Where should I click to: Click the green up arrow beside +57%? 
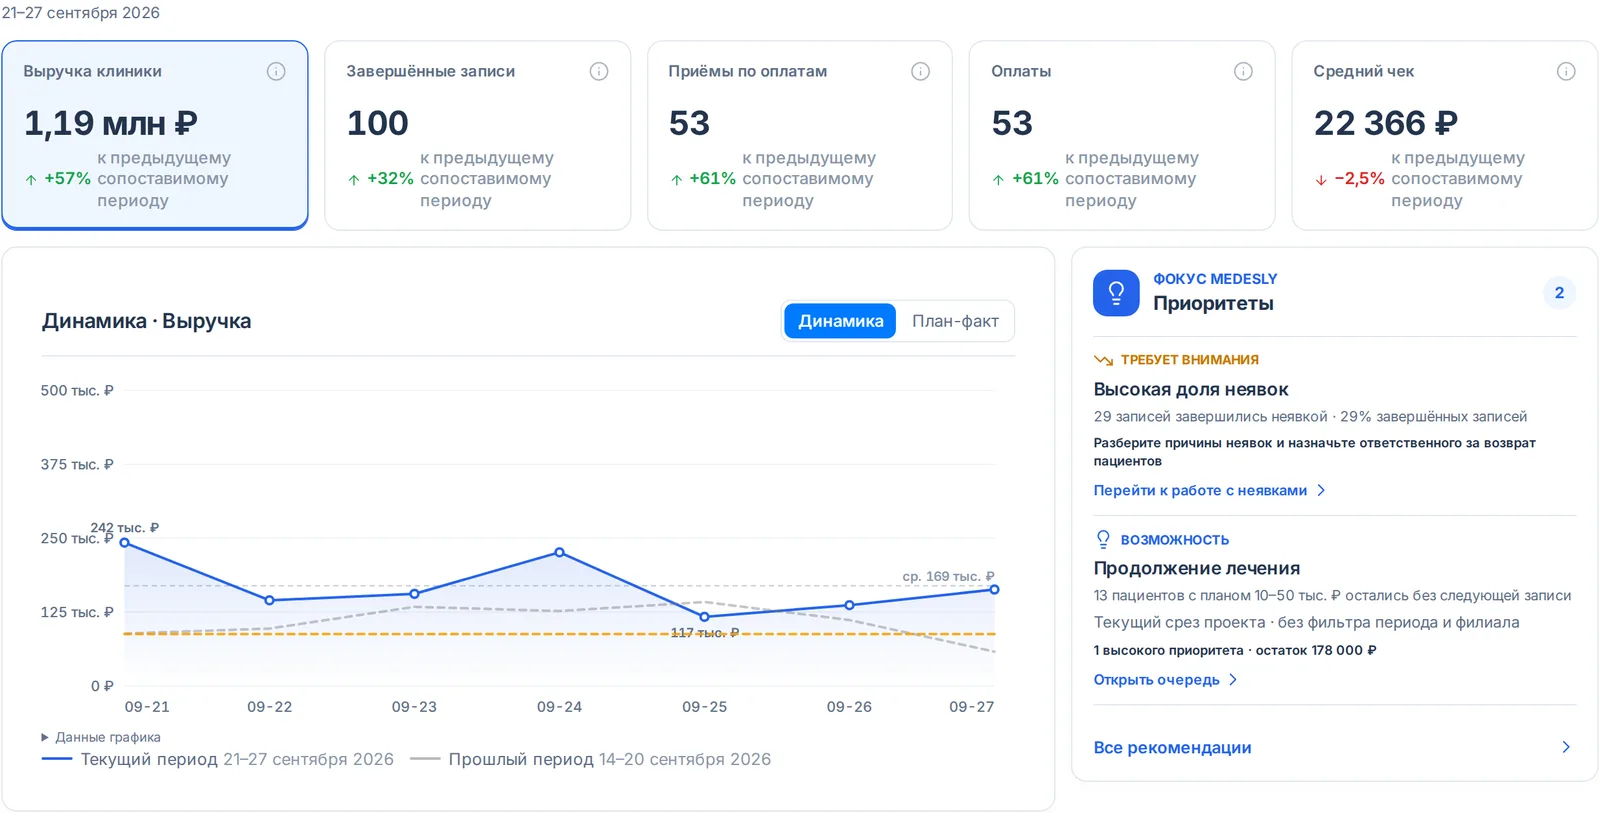point(31,180)
